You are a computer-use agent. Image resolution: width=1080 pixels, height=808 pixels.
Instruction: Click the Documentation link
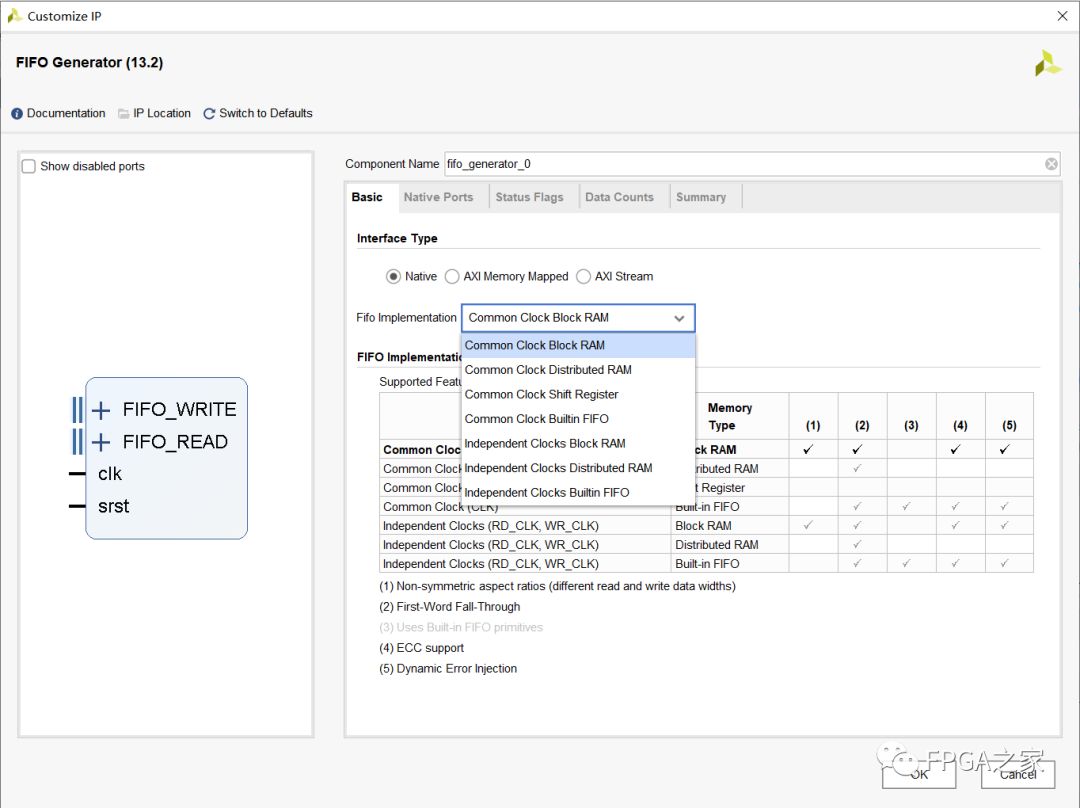(66, 113)
